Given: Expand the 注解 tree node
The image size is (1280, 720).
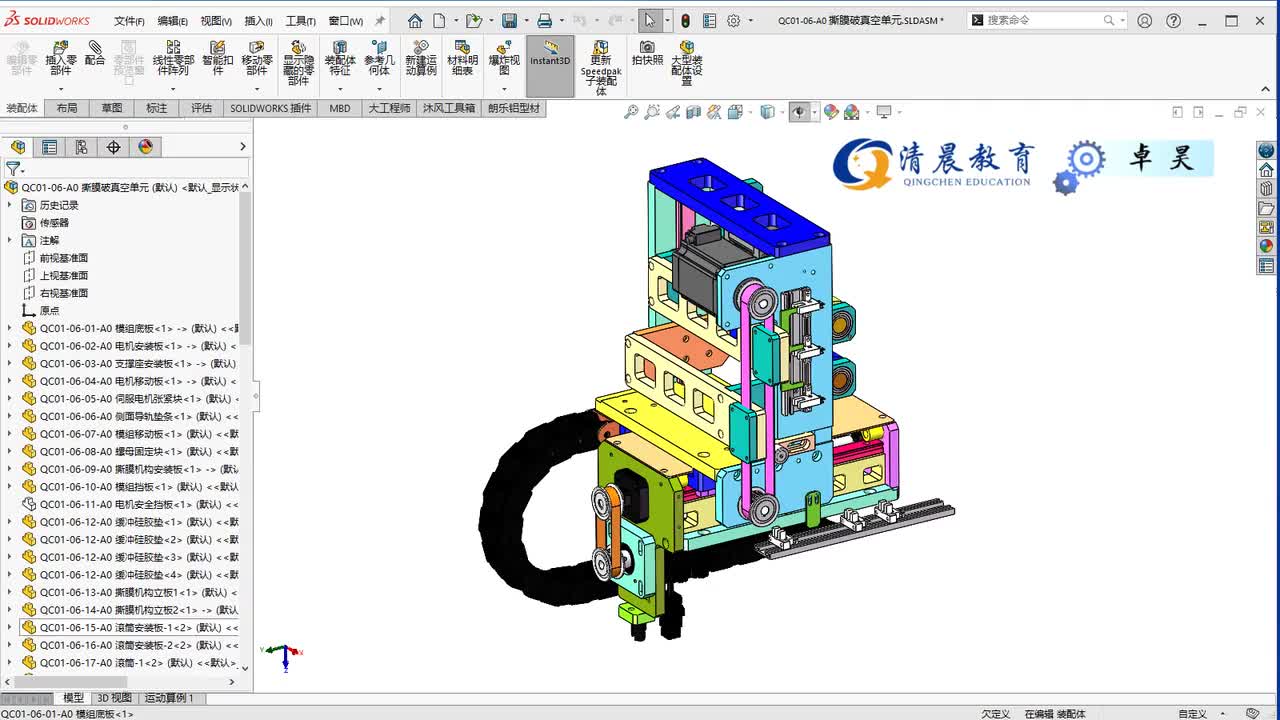Looking at the screenshot, I should click(x=10, y=240).
